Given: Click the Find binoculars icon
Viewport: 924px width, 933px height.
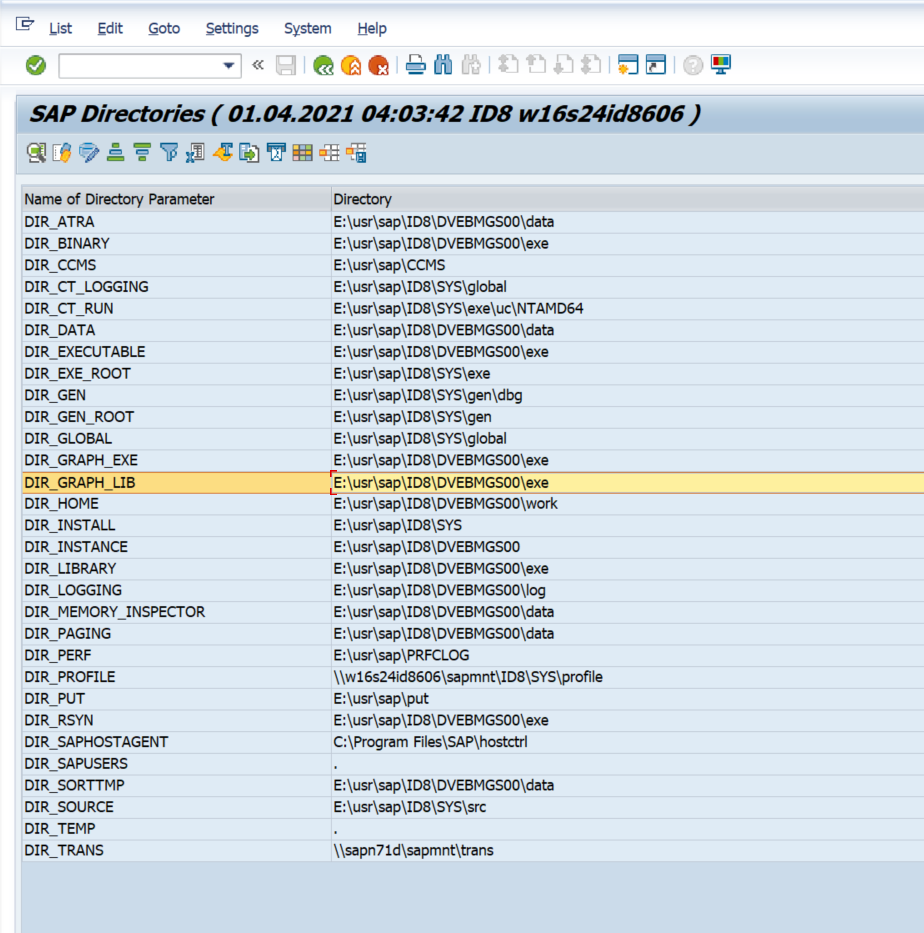Looking at the screenshot, I should click(443, 66).
